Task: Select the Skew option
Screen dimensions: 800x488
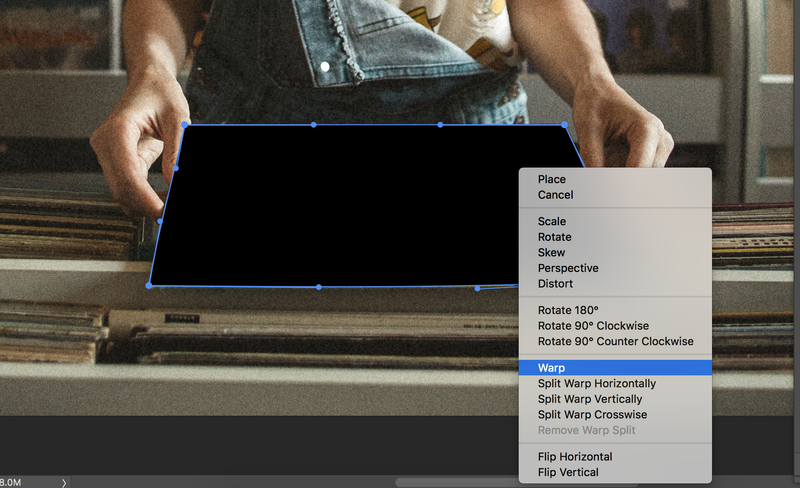Action: pos(615,252)
